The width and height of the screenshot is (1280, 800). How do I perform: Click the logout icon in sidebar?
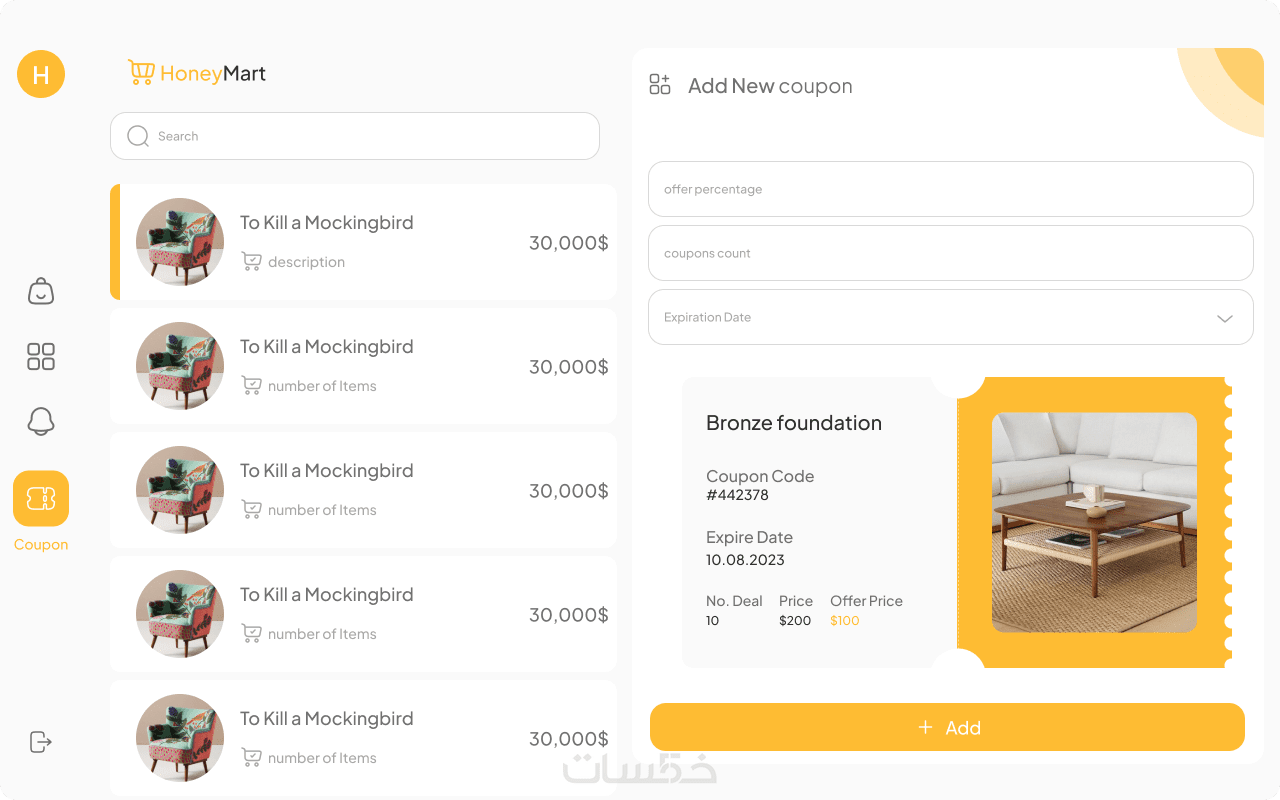[x=41, y=741]
